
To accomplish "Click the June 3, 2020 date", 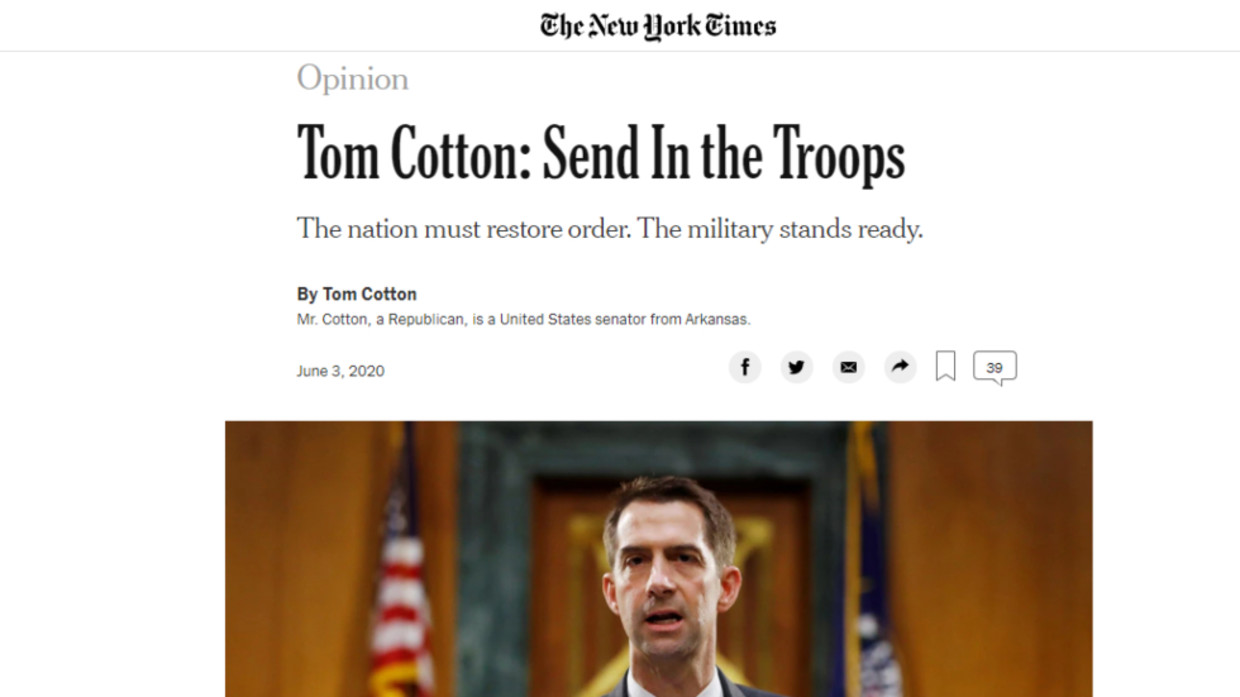I will pos(340,371).
